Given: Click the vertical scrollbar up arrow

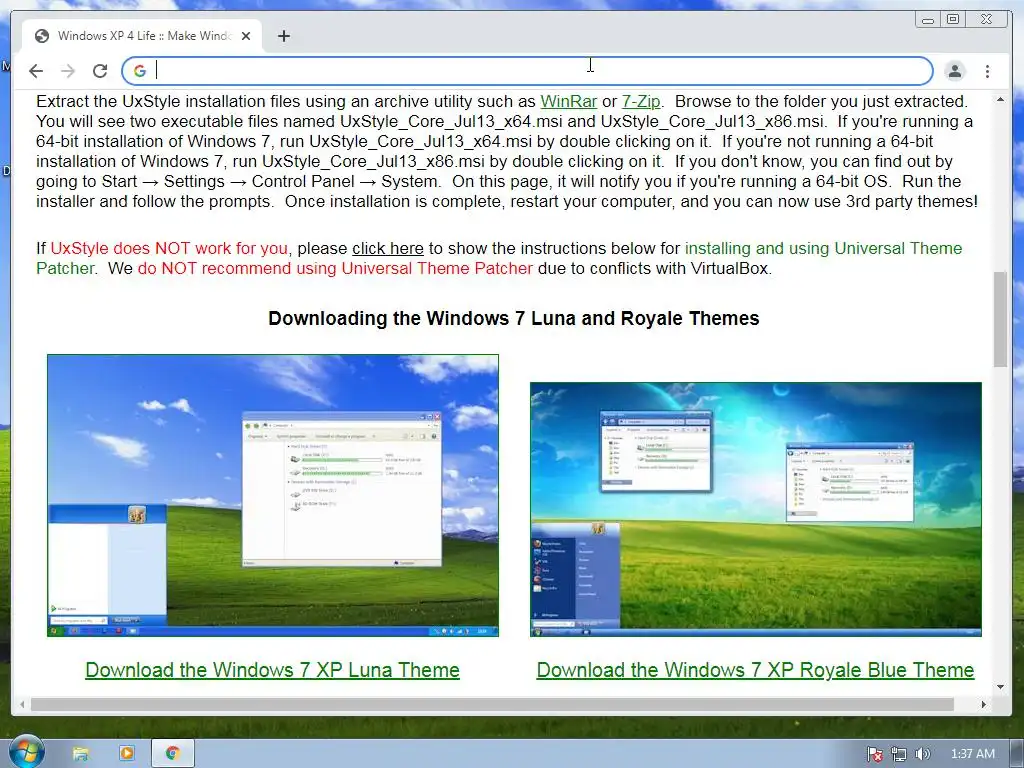Looking at the screenshot, I should (1000, 99).
